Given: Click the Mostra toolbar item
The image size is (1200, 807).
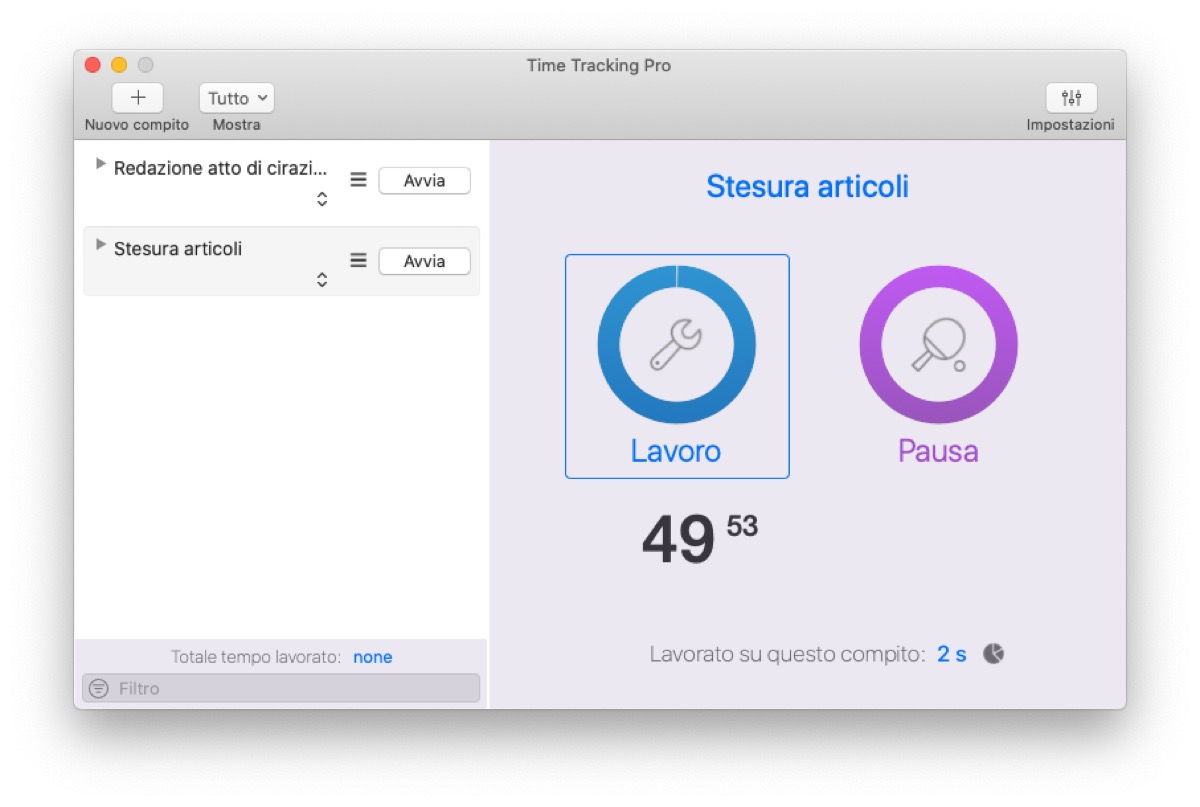Looking at the screenshot, I should tap(236, 124).
